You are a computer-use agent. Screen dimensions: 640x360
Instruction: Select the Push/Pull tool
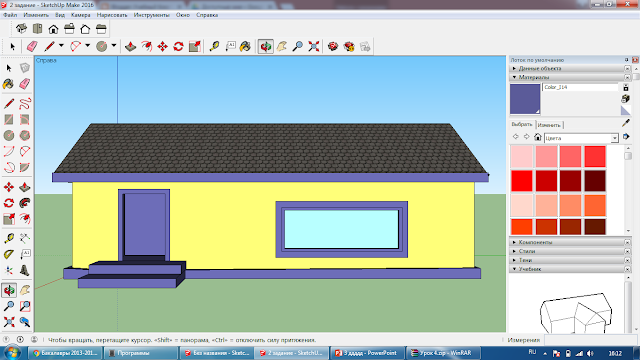point(131,47)
